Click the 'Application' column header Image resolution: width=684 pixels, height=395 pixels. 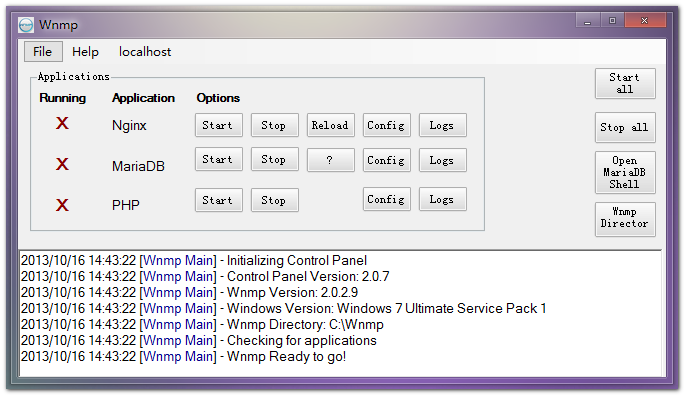point(144,98)
